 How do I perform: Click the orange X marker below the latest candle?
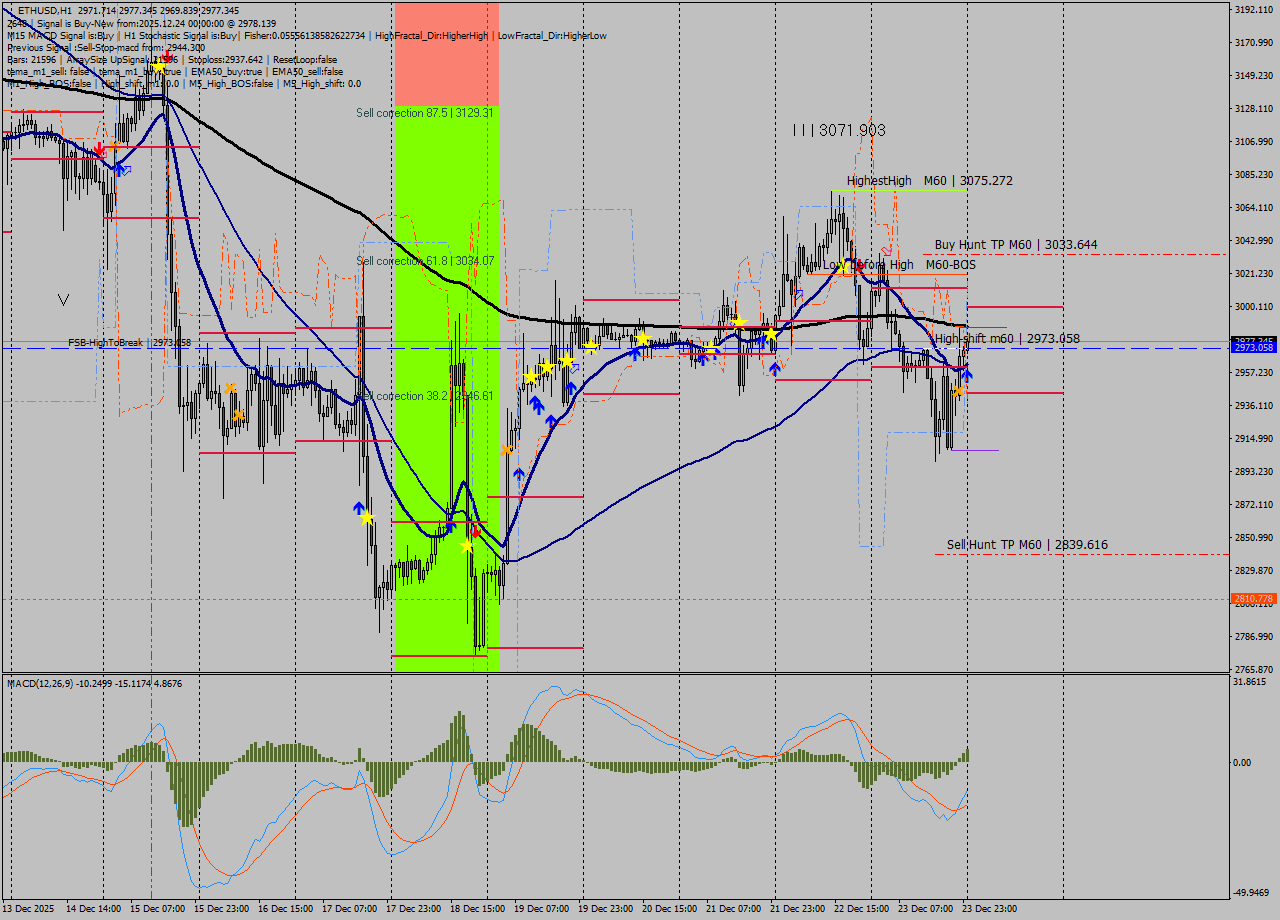point(958,391)
